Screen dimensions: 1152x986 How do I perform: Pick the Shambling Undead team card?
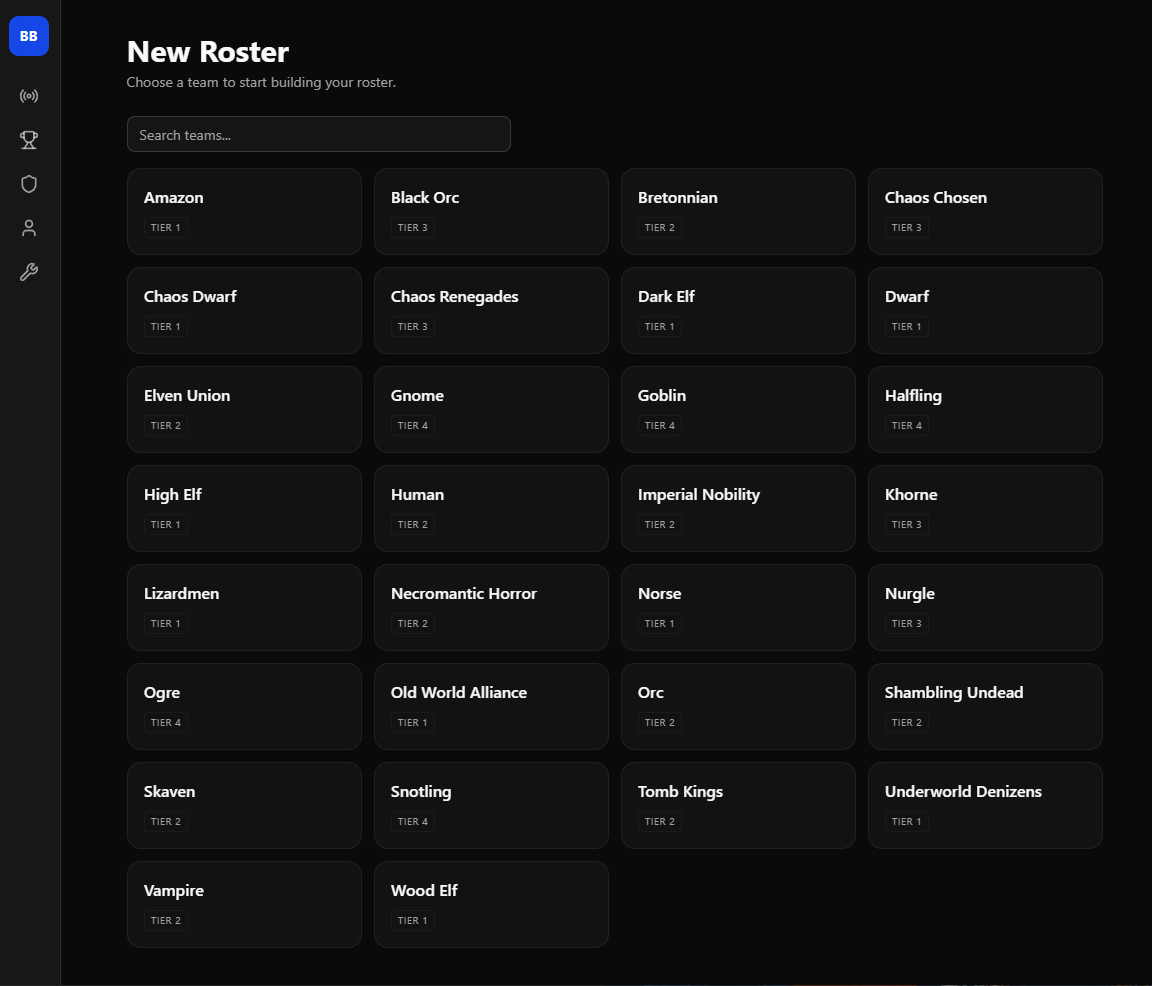pos(985,706)
